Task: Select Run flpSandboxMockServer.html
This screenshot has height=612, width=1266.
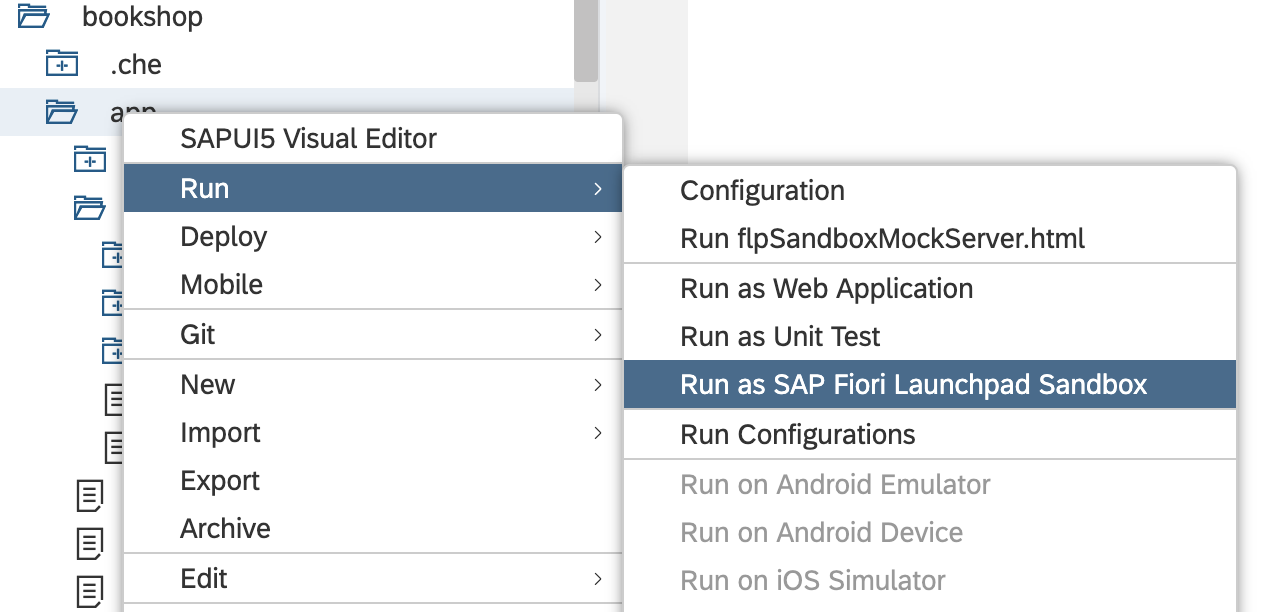Action: pos(930,238)
